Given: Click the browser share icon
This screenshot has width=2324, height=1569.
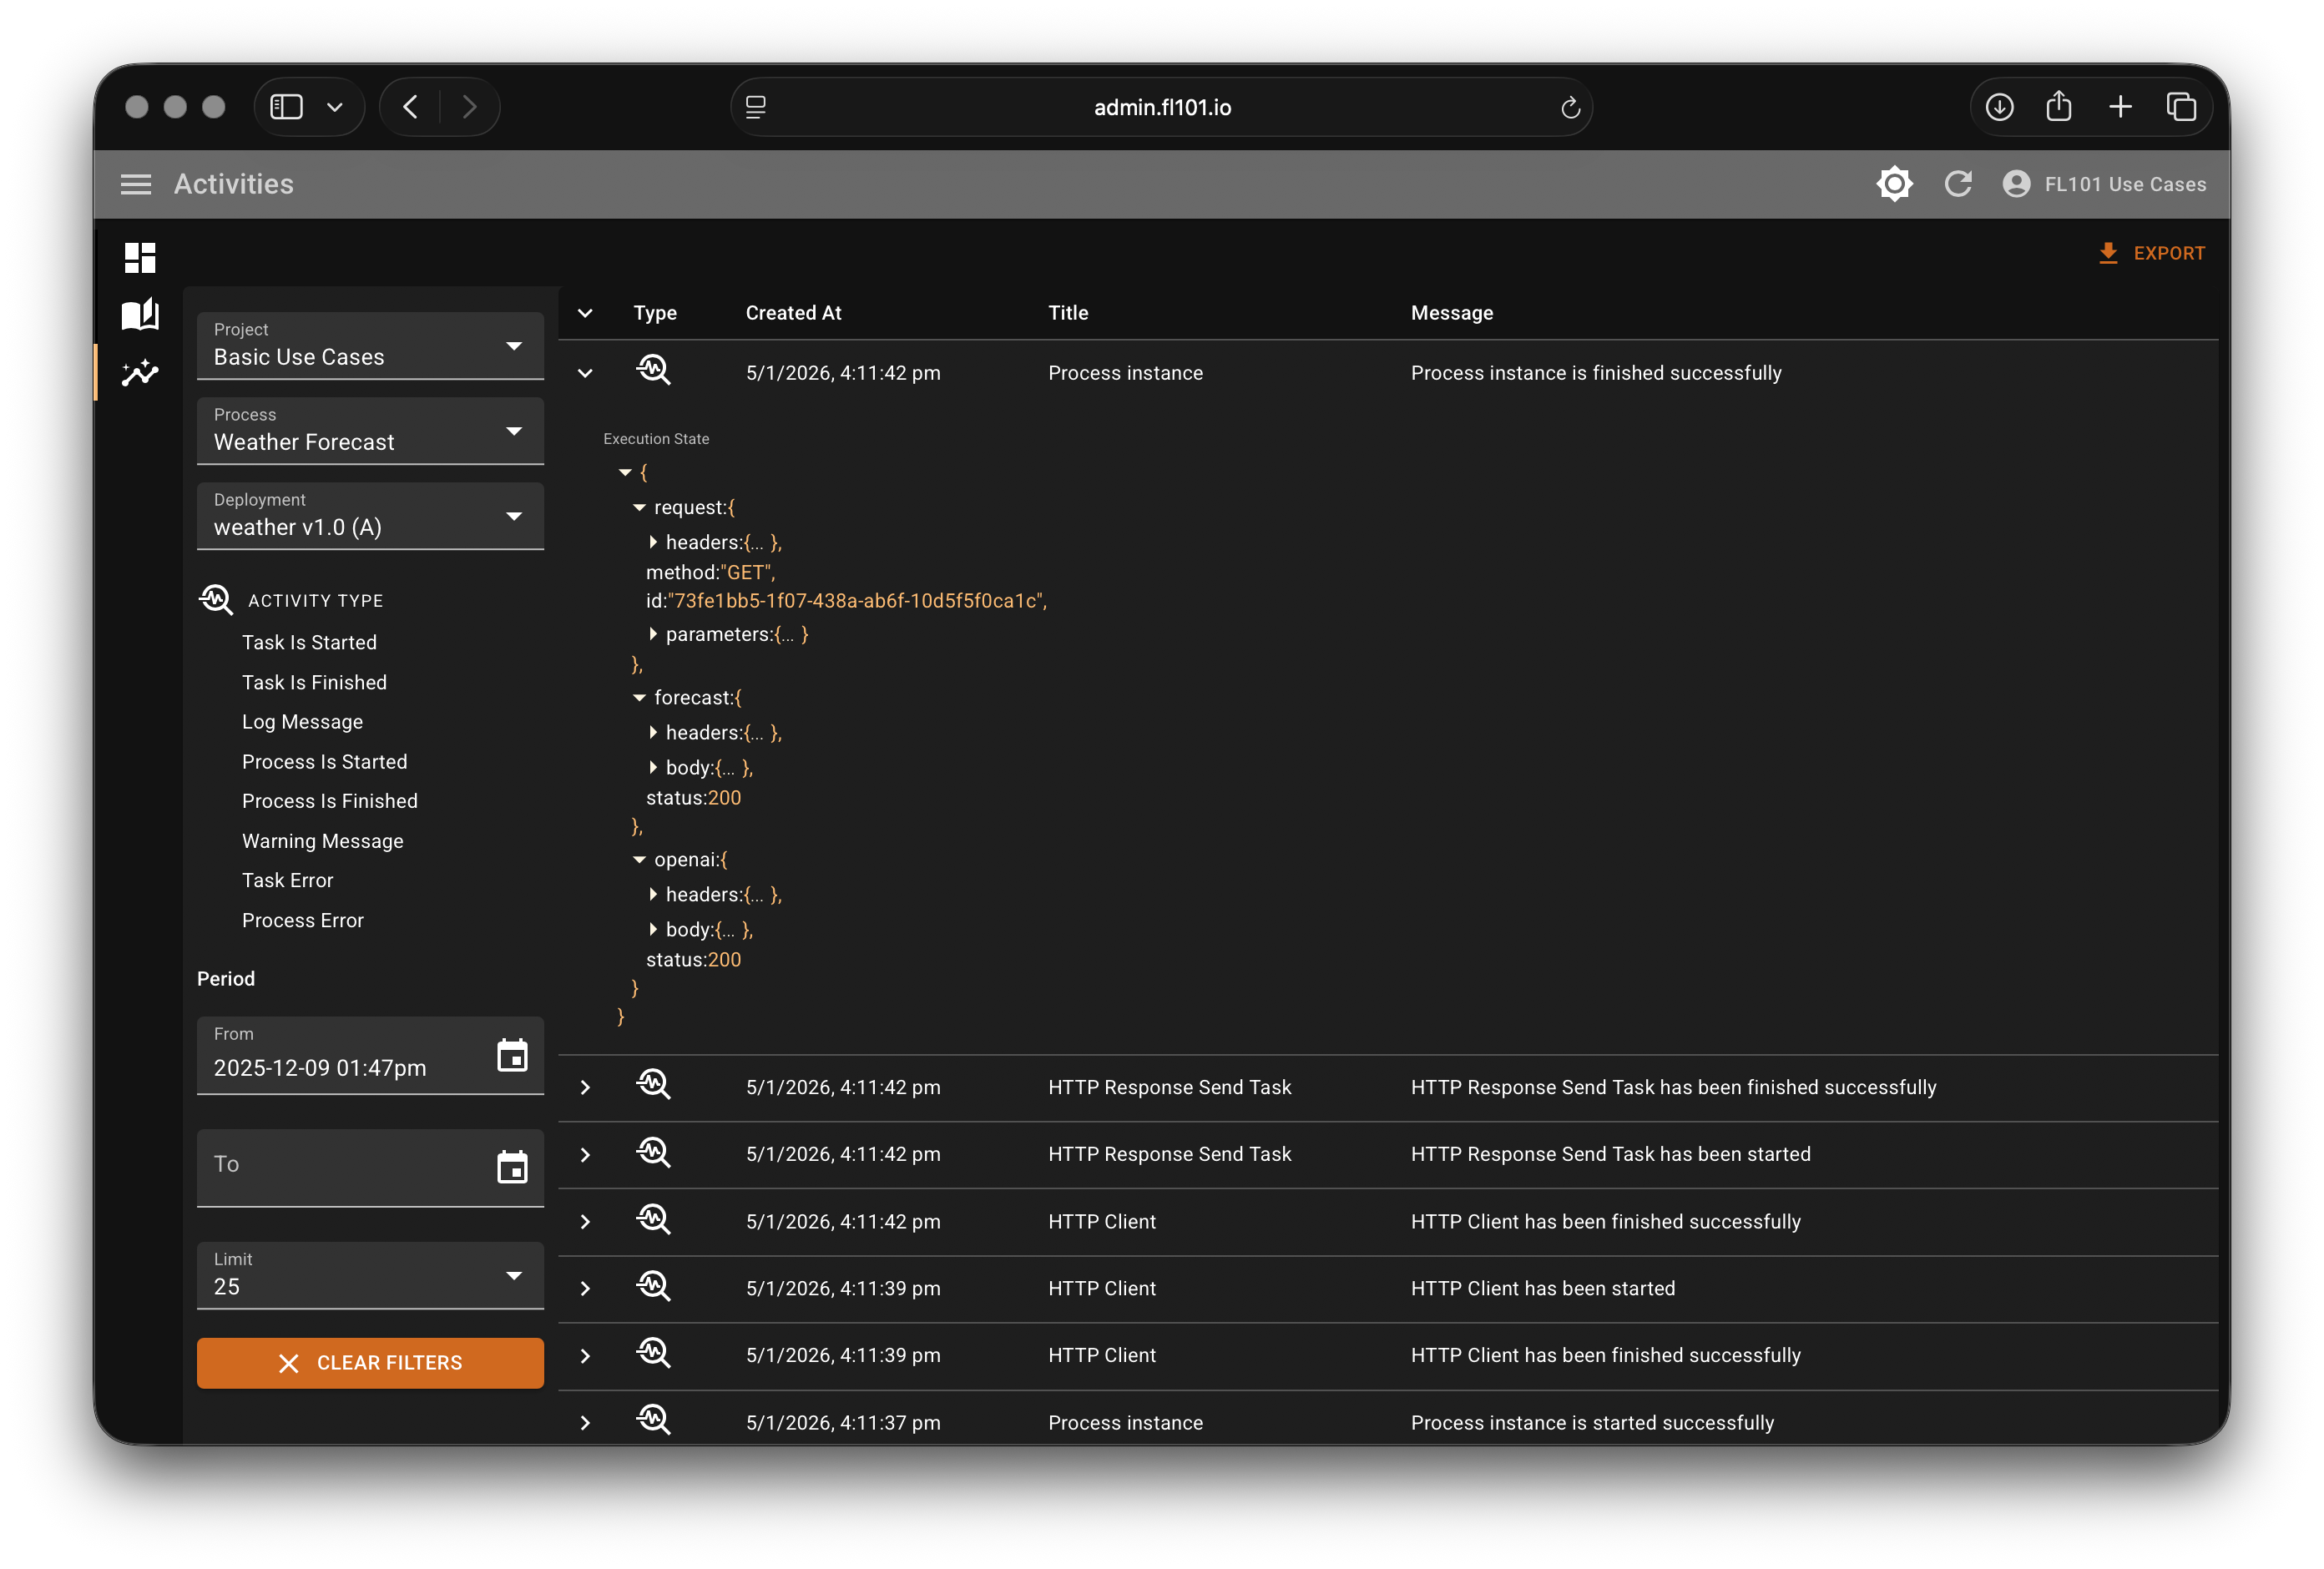Looking at the screenshot, I should [2058, 107].
